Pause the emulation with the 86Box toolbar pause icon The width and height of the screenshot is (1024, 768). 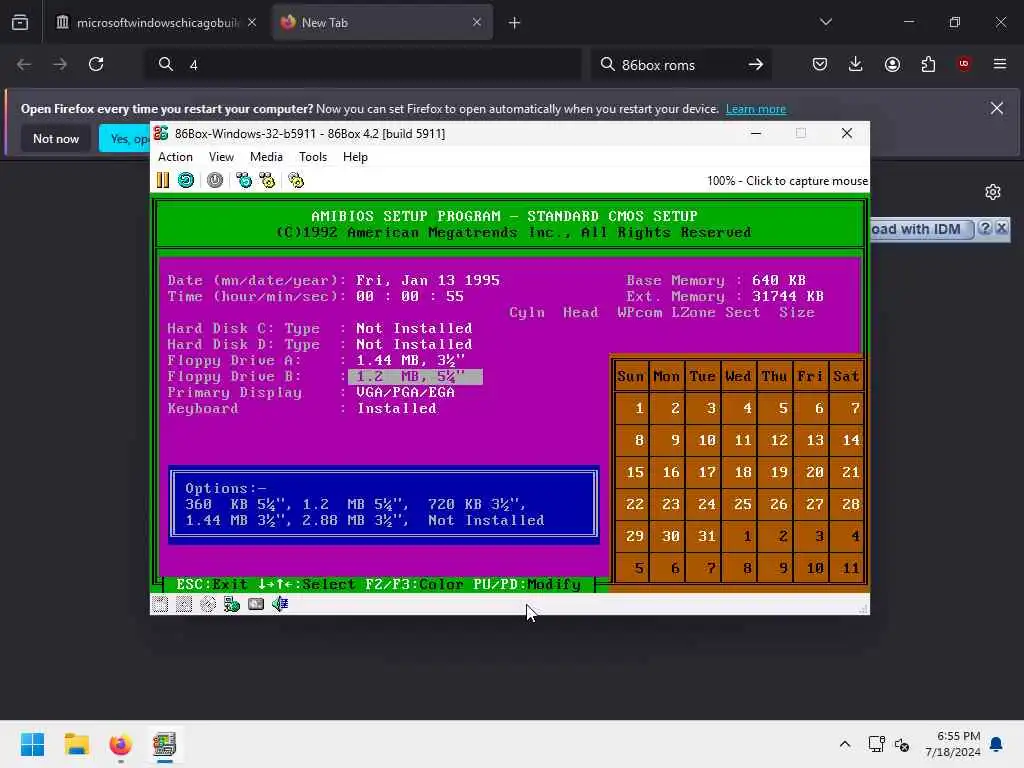point(163,180)
